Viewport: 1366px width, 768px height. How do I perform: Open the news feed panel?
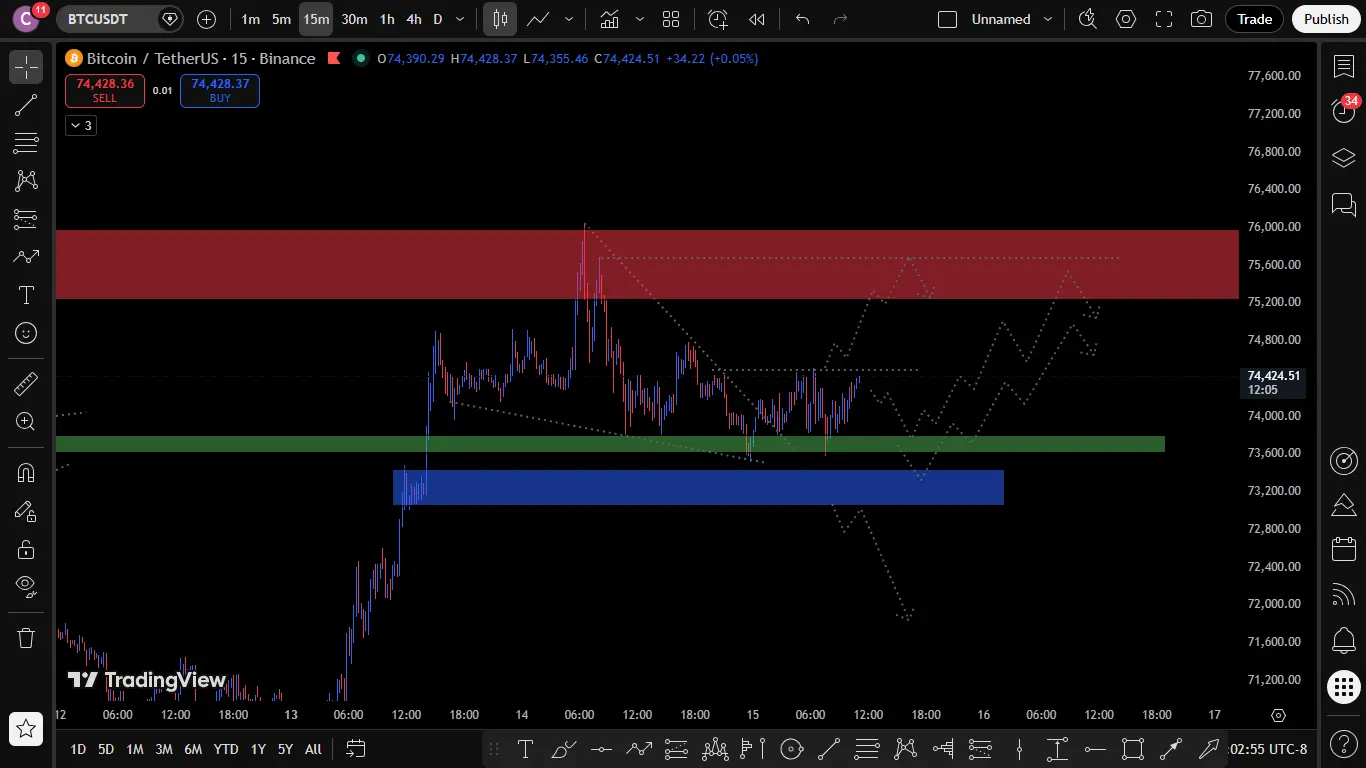click(1344, 595)
